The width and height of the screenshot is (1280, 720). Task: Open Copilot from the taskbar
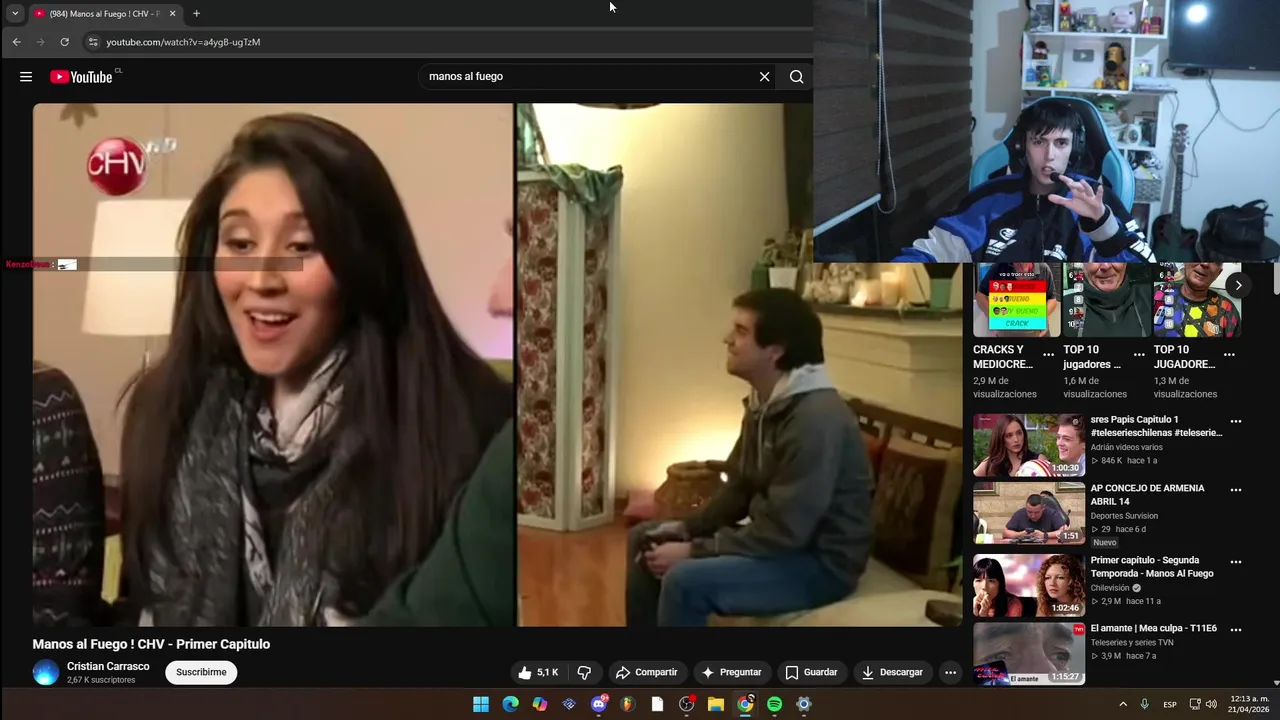[x=540, y=704]
